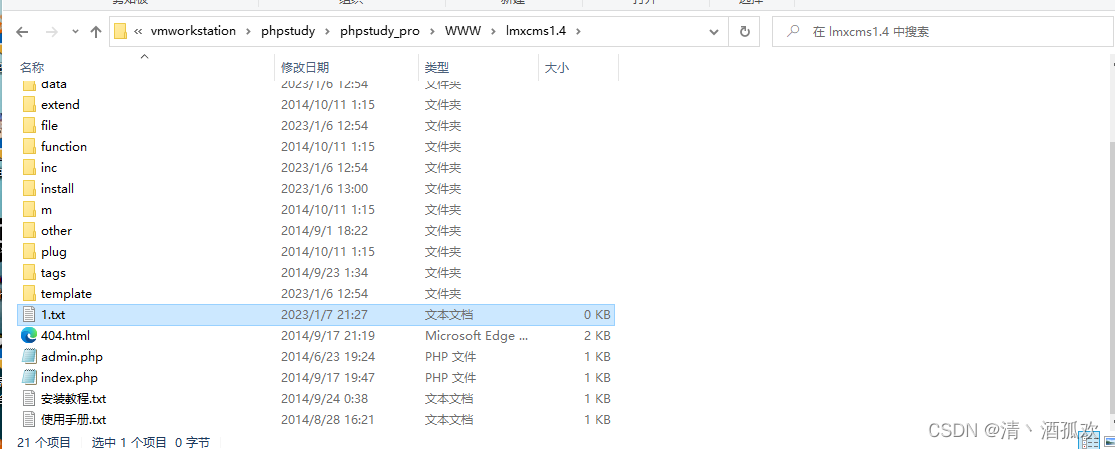The image size is (1115, 449).
Task: Sort by the 修改日期 column header
Action: 305,67
